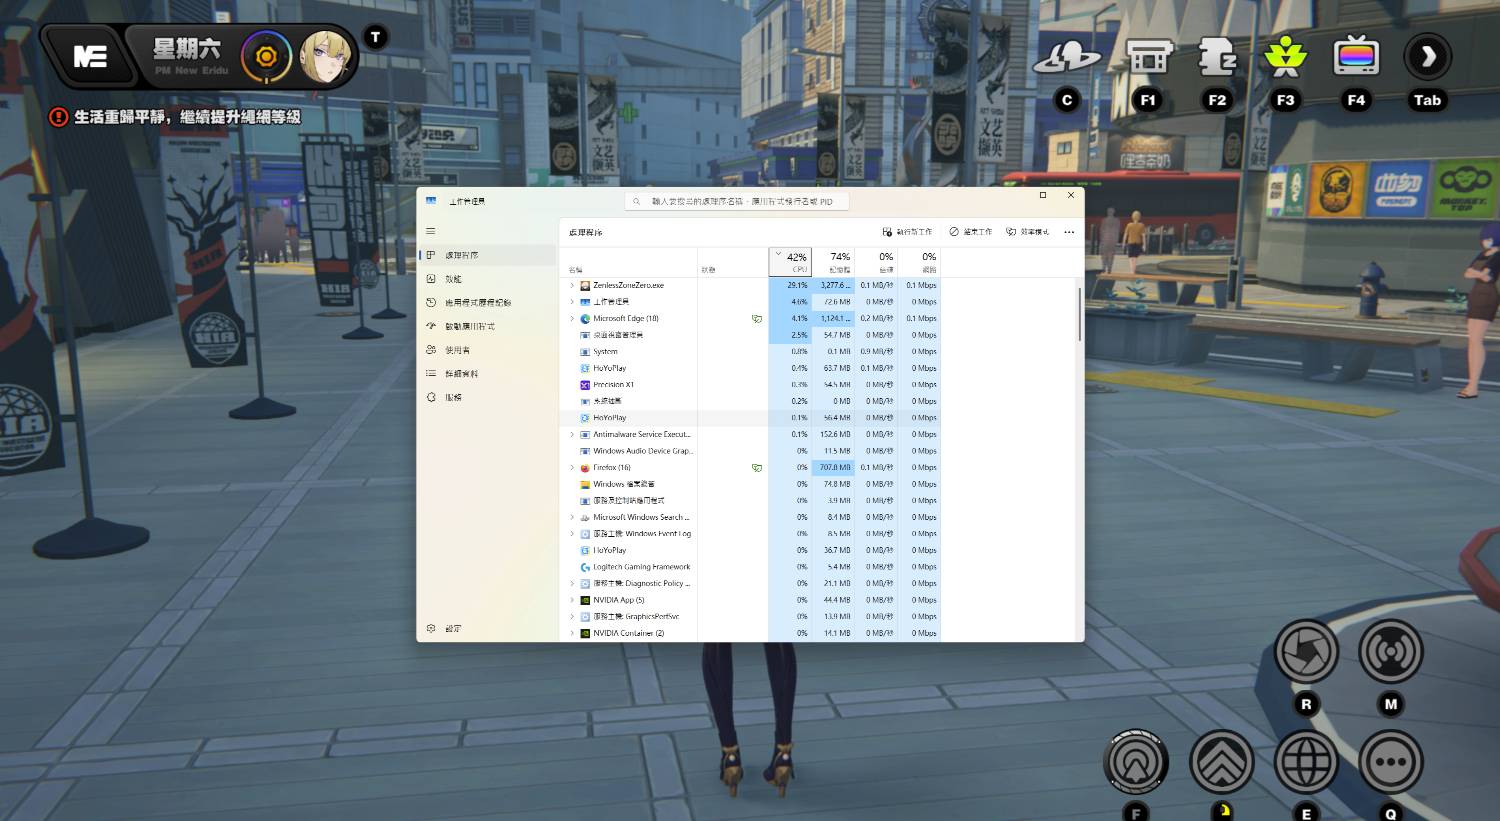Click the Task Manager vertical scrollbar
This screenshot has height=821, width=1500.
pos(1079,315)
